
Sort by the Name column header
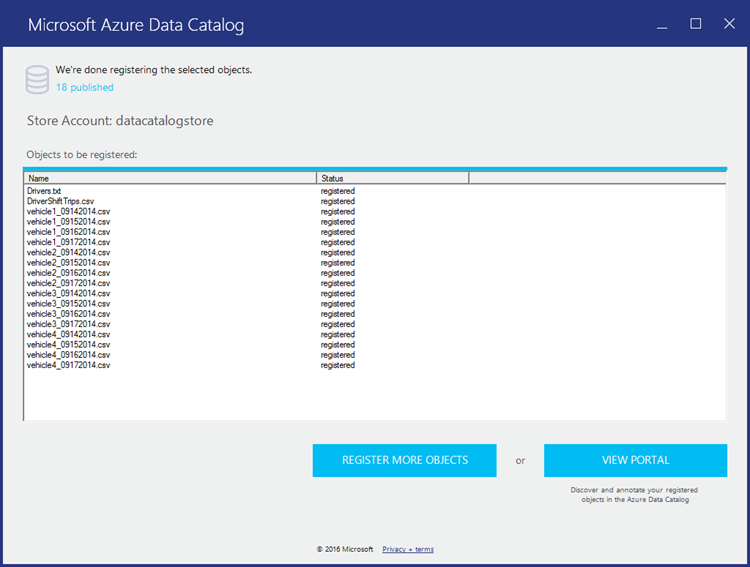pyautogui.click(x=170, y=178)
